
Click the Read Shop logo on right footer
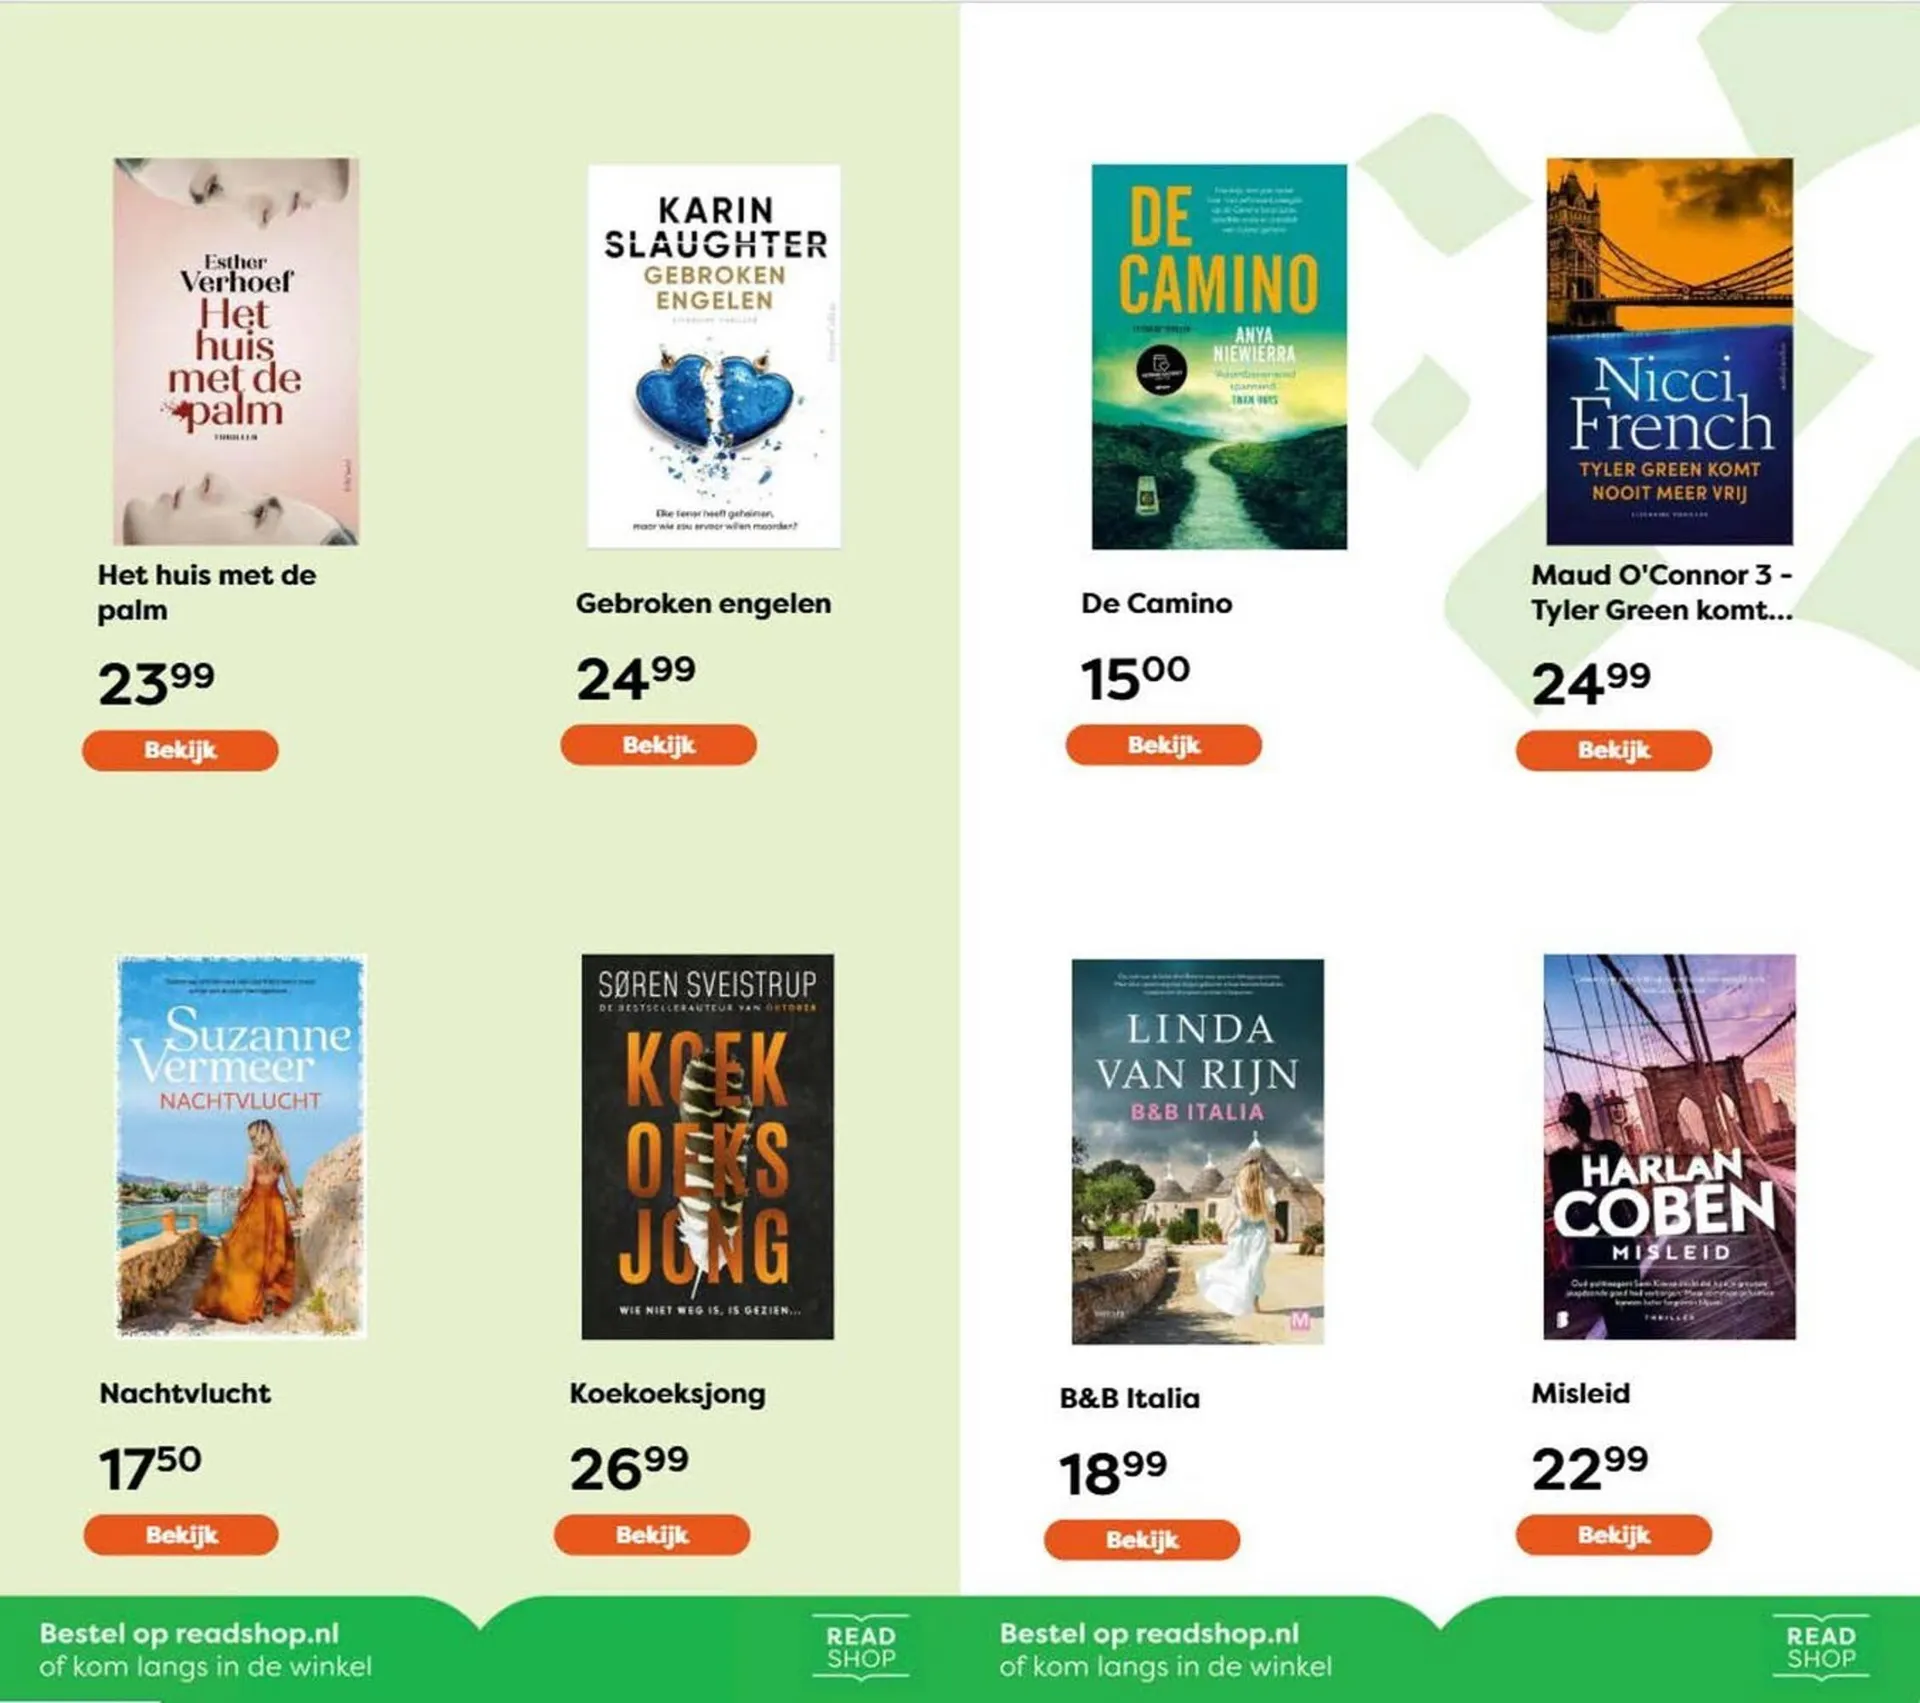tap(1820, 1647)
